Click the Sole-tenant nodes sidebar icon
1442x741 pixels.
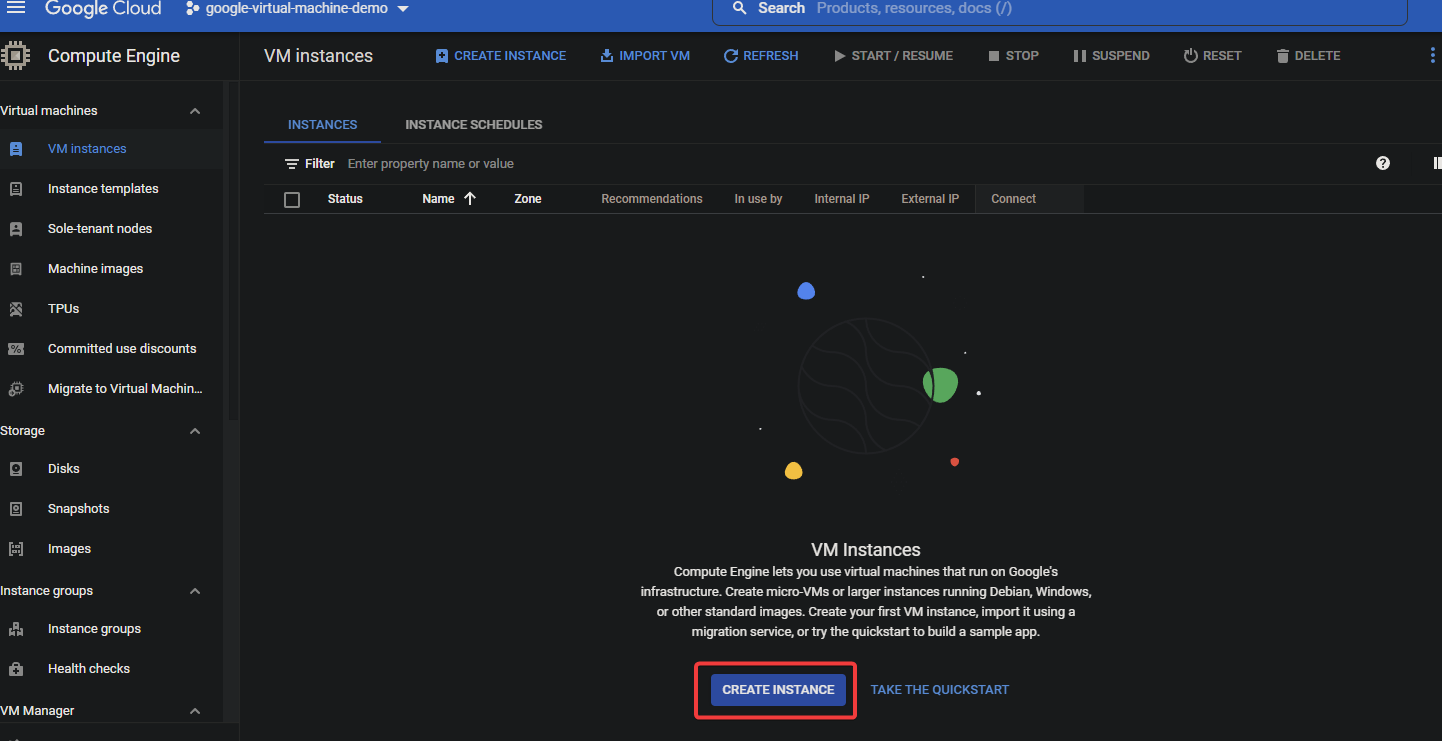pyautogui.click(x=16, y=229)
